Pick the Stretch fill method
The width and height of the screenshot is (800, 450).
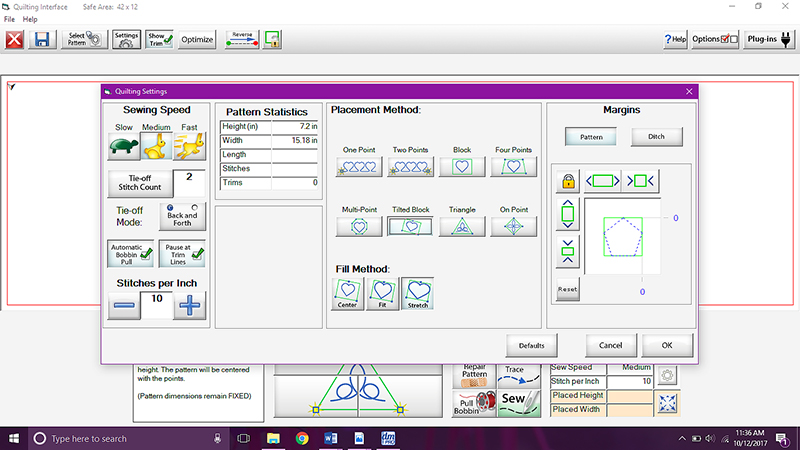tap(417, 293)
